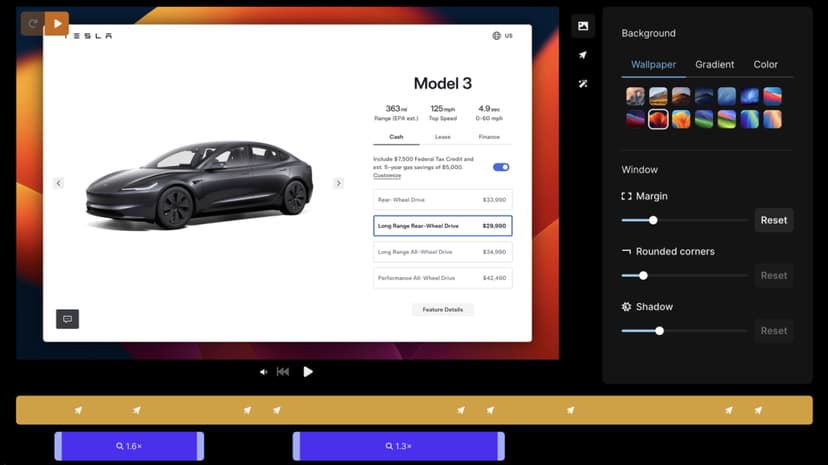Click the orange play icon above the preview
This screenshot has width=828, height=465.
57,23
